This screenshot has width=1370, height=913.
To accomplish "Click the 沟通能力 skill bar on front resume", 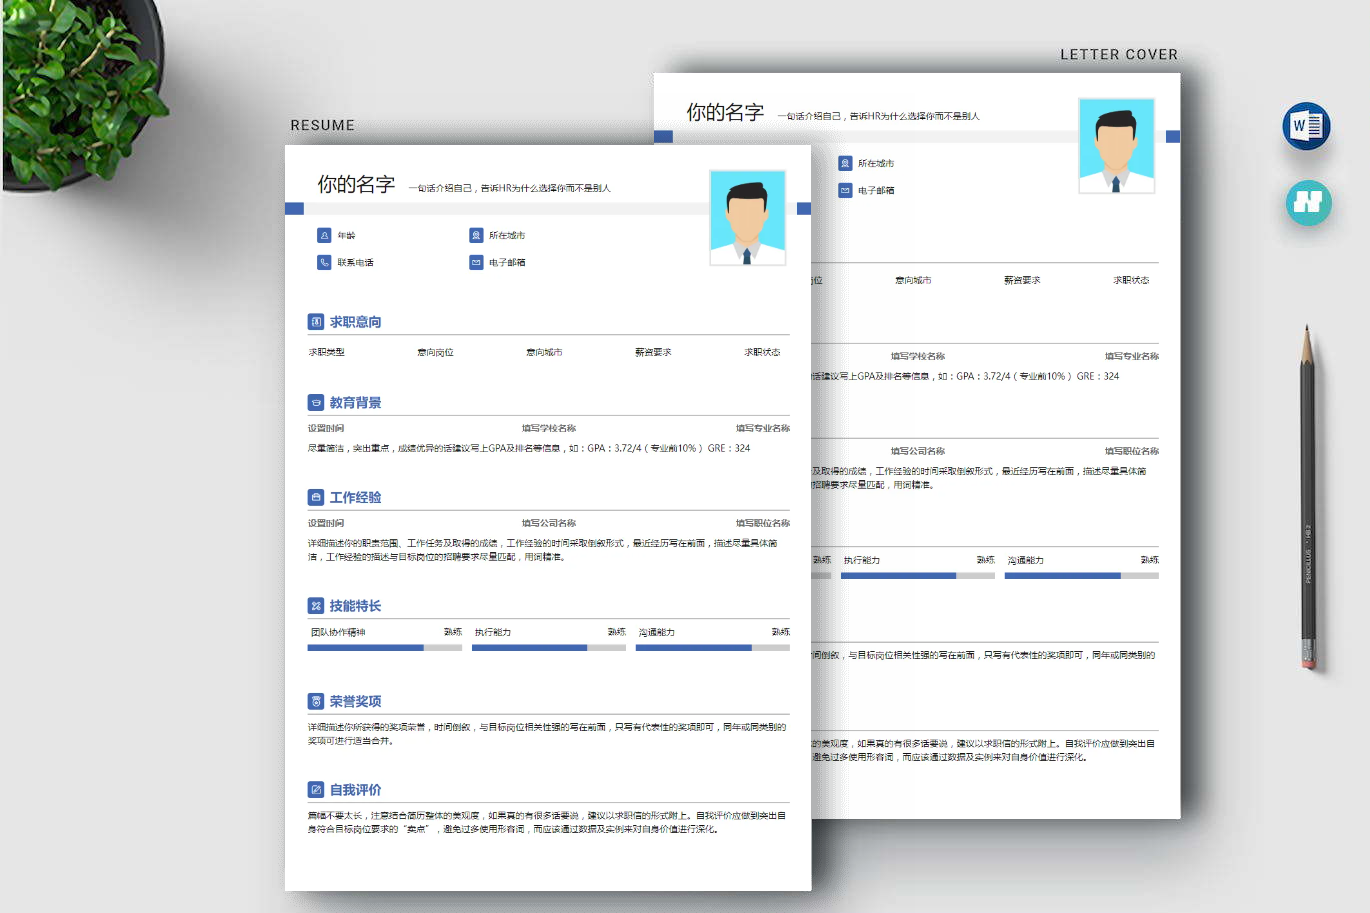I will pyautogui.click(x=713, y=648).
